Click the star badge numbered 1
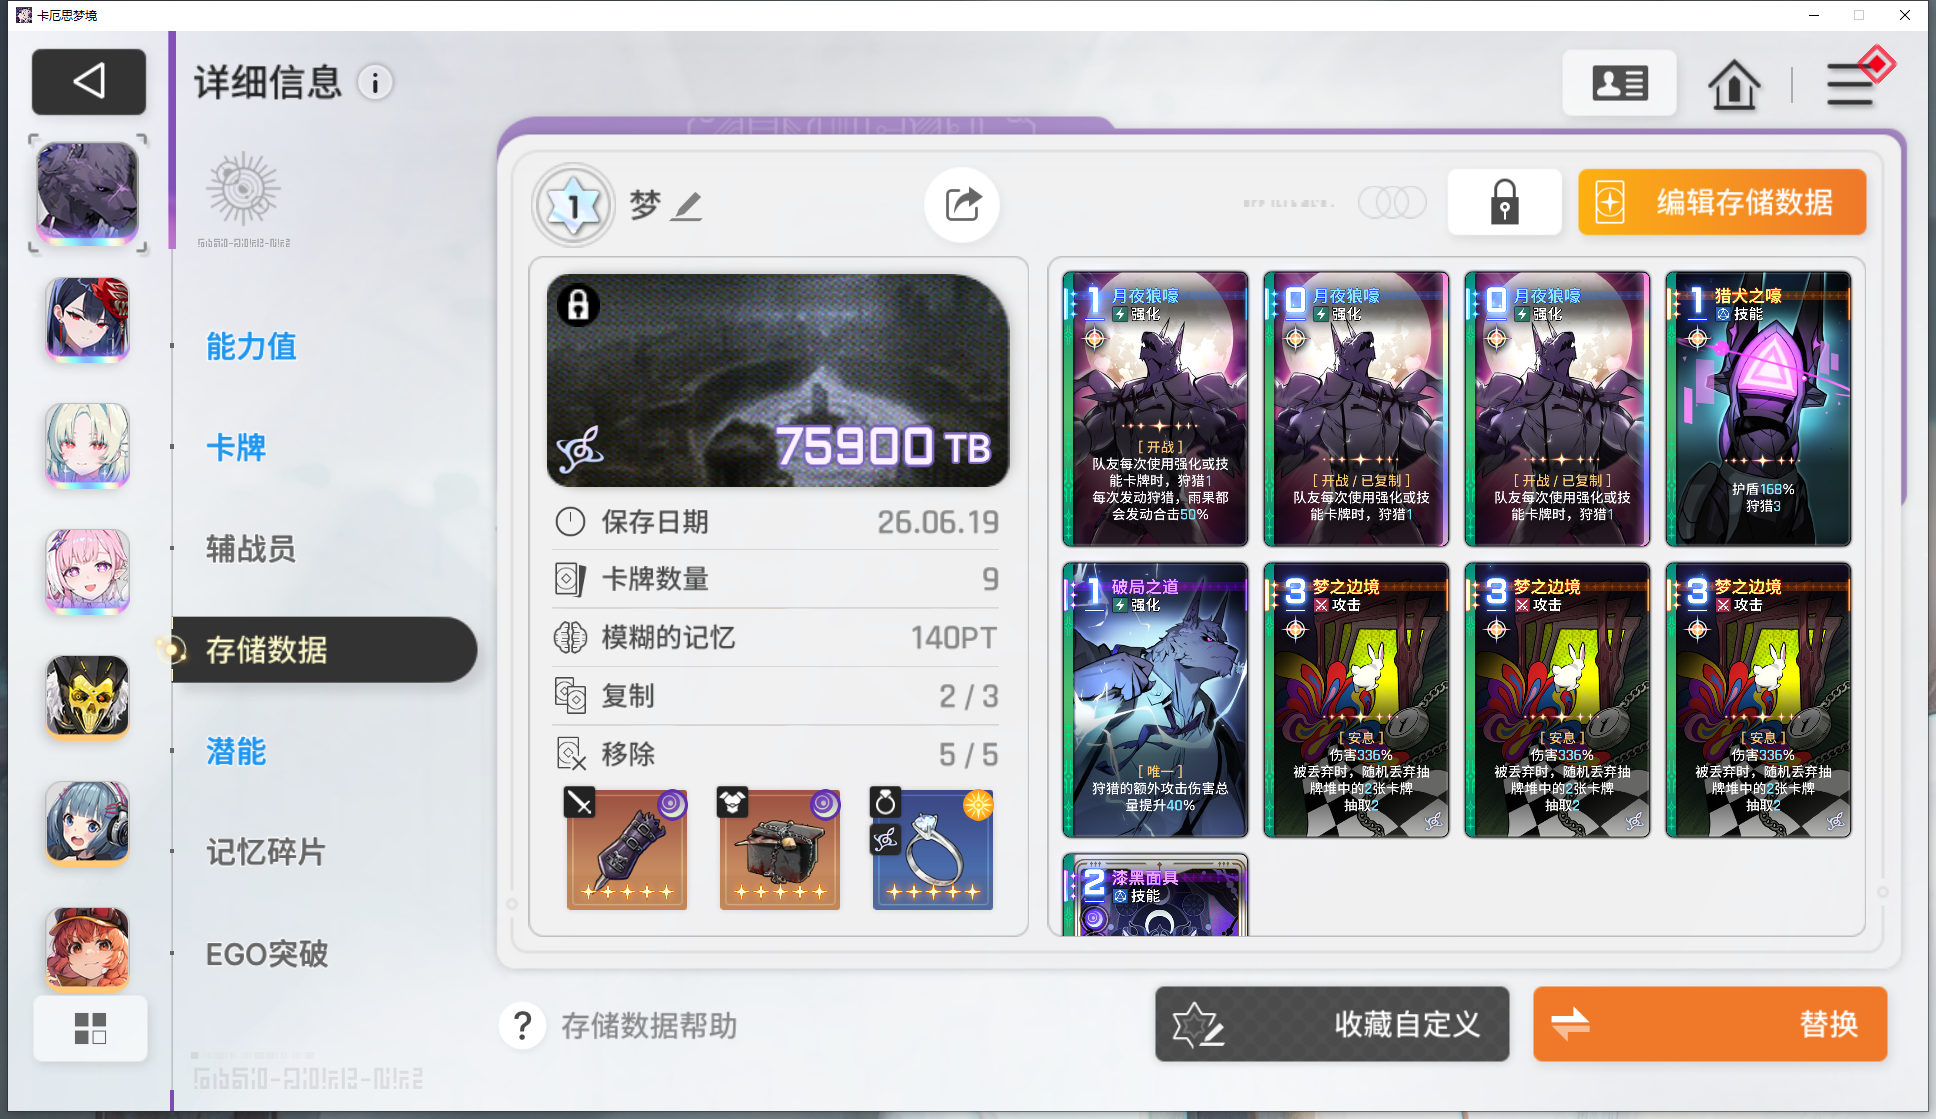 click(573, 206)
